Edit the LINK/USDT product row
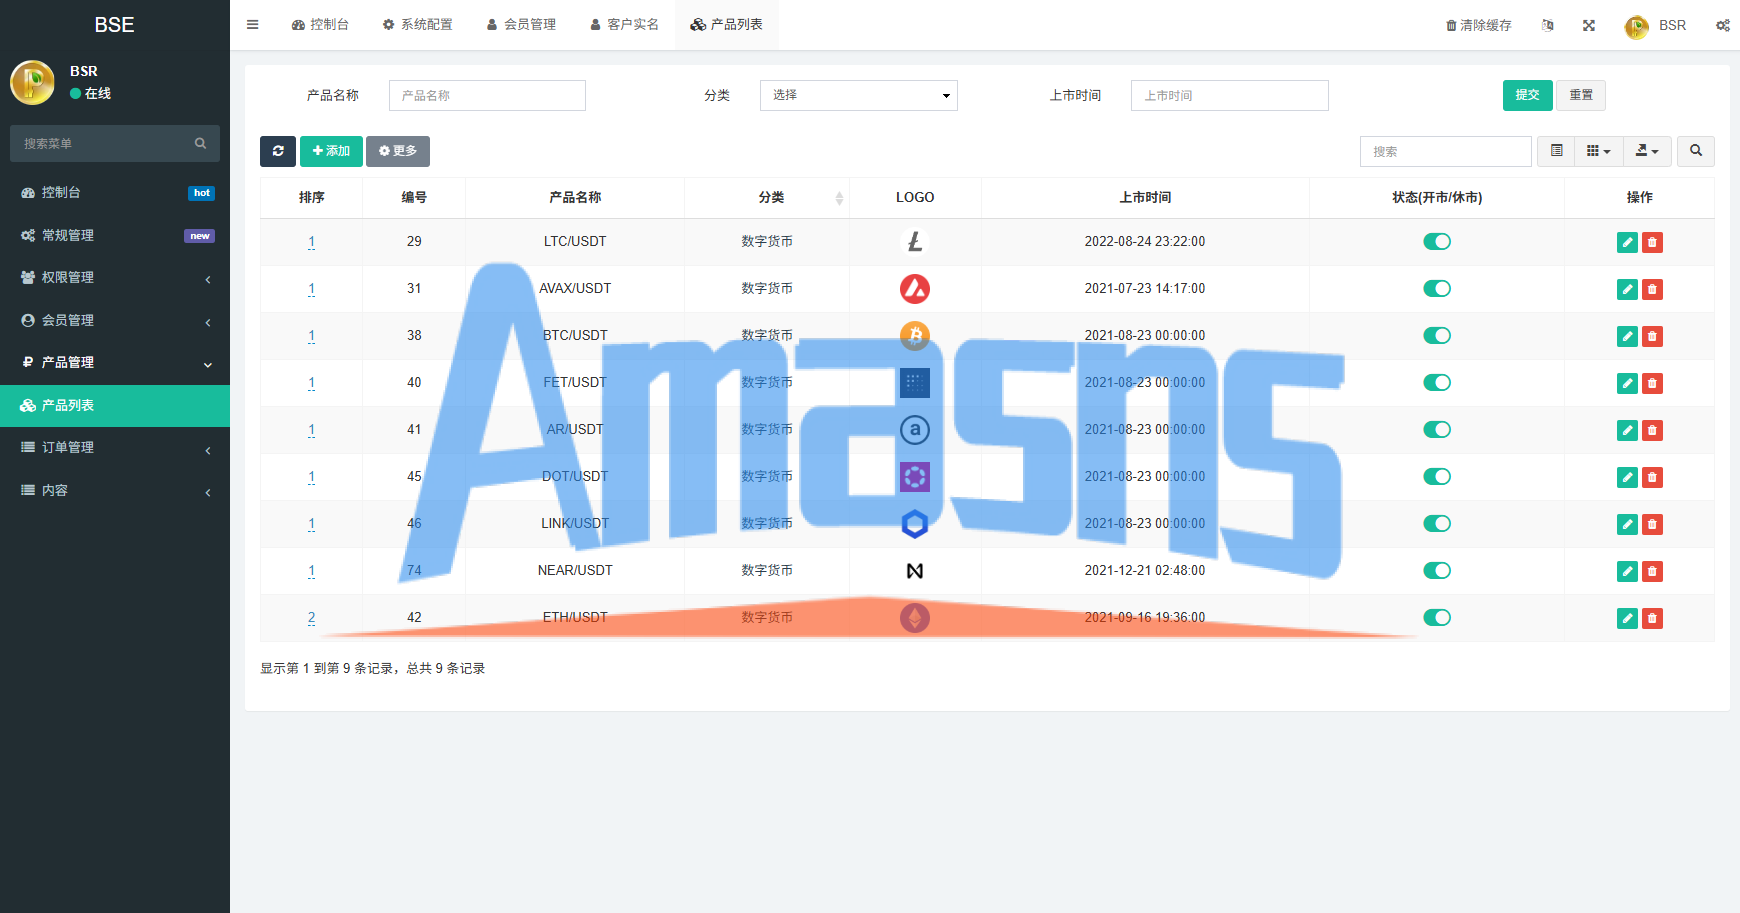This screenshot has height=913, width=1740. coord(1628,524)
